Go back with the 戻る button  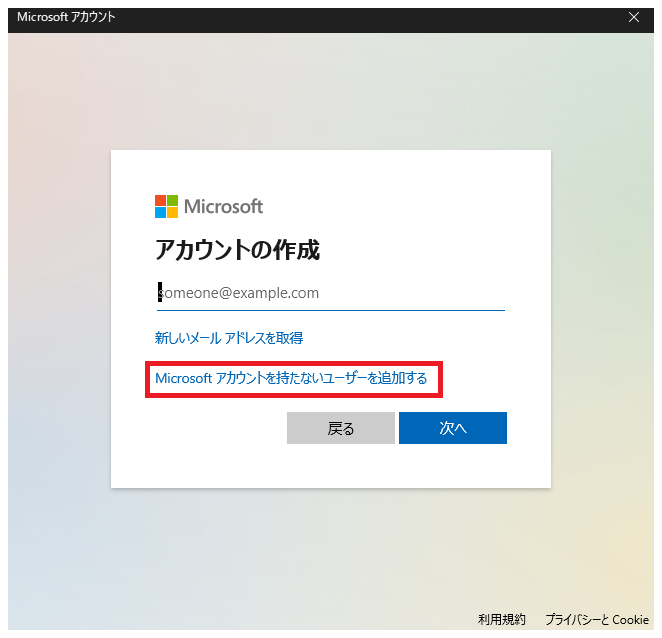pyautogui.click(x=341, y=428)
